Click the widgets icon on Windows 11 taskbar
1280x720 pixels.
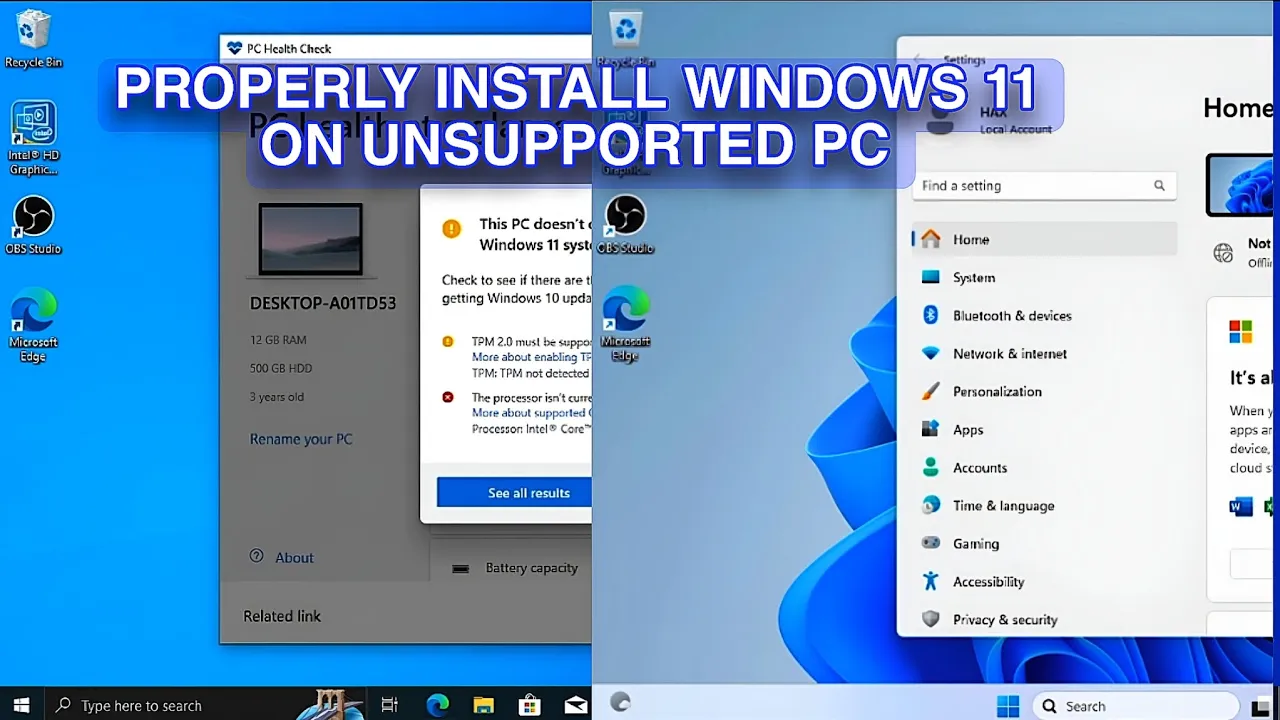point(620,703)
